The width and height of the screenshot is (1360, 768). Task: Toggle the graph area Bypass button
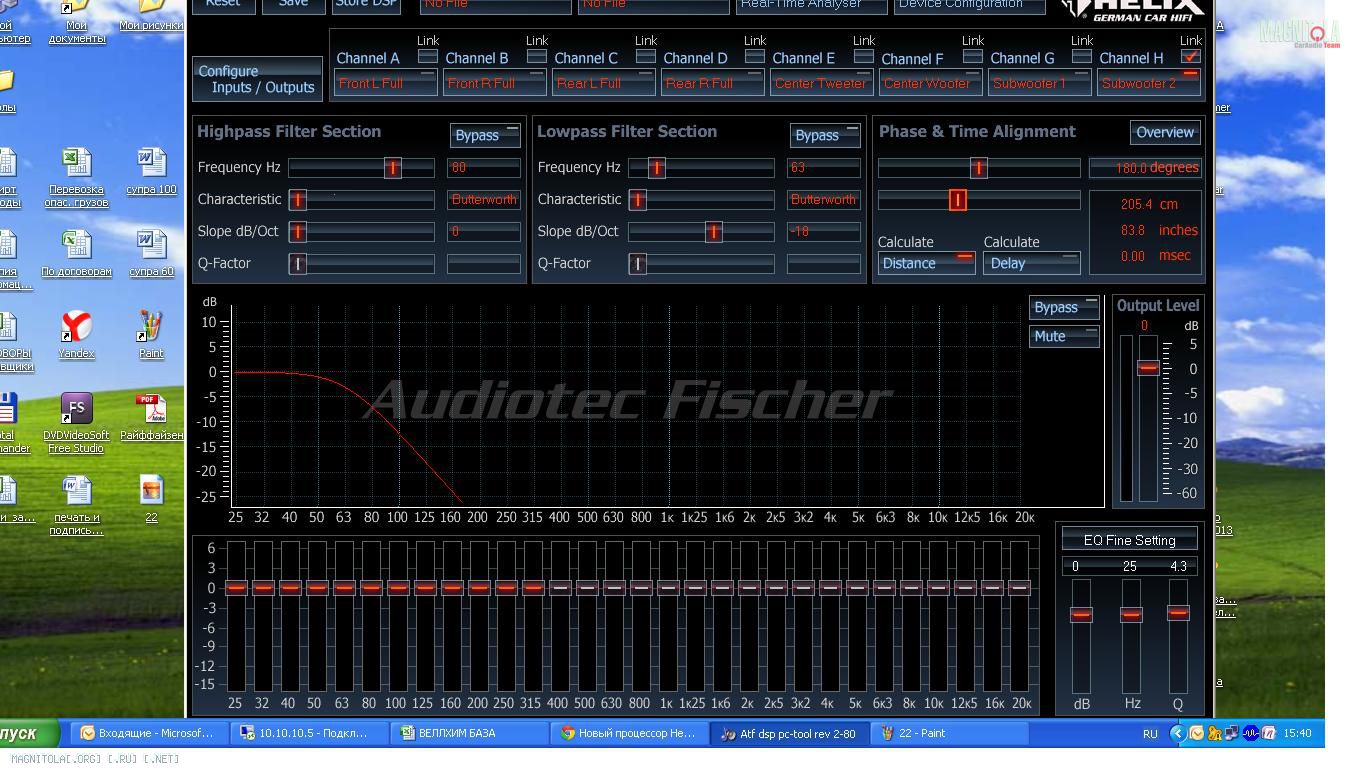click(x=1064, y=307)
